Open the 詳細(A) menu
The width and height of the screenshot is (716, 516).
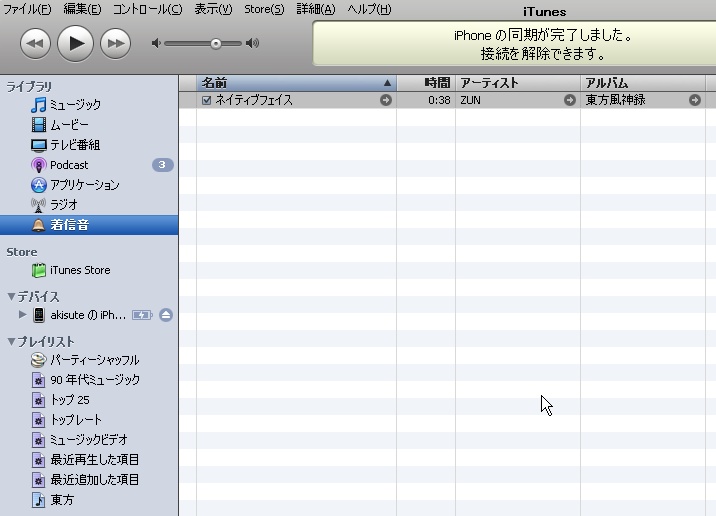[316, 9]
